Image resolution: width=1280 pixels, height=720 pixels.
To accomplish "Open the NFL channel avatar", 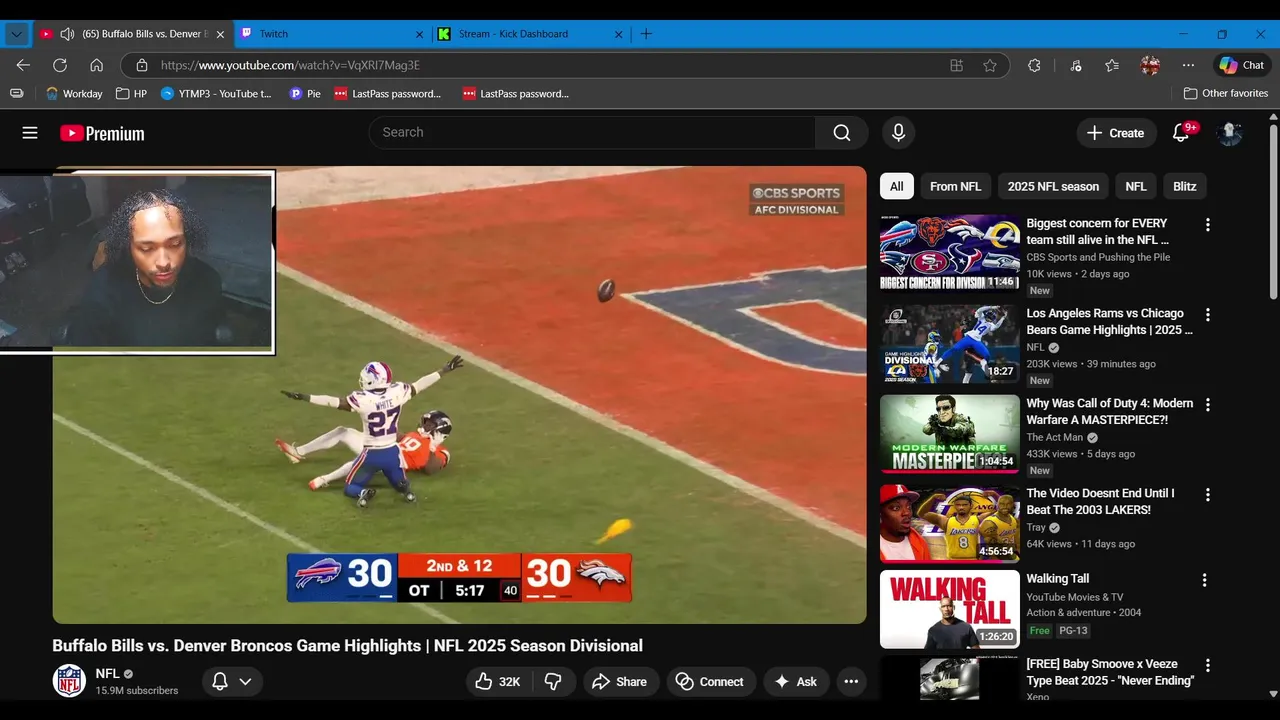I will point(69,681).
